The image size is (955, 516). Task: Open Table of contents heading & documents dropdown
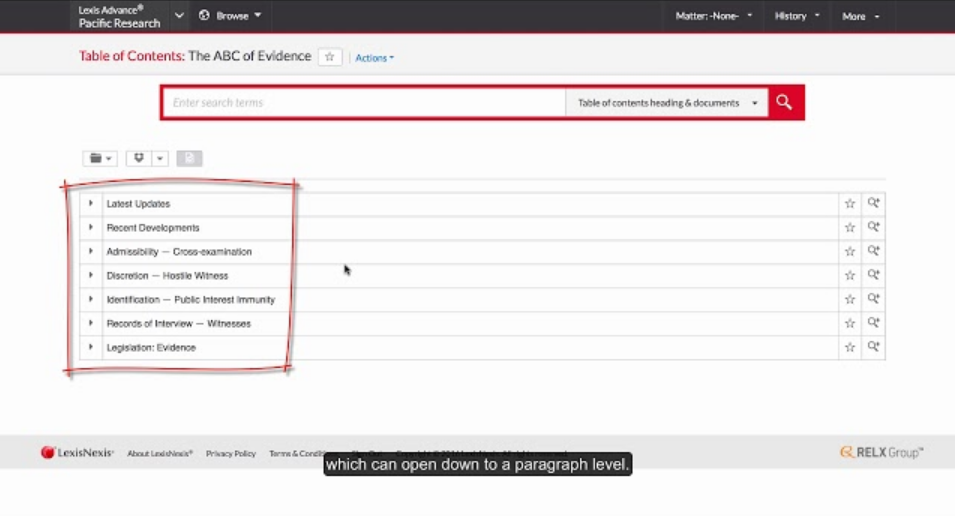coord(667,103)
